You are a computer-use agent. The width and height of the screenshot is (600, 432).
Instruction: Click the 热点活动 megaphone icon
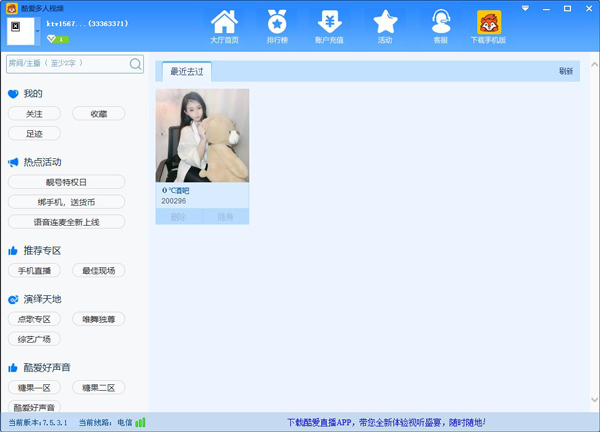coord(13,162)
